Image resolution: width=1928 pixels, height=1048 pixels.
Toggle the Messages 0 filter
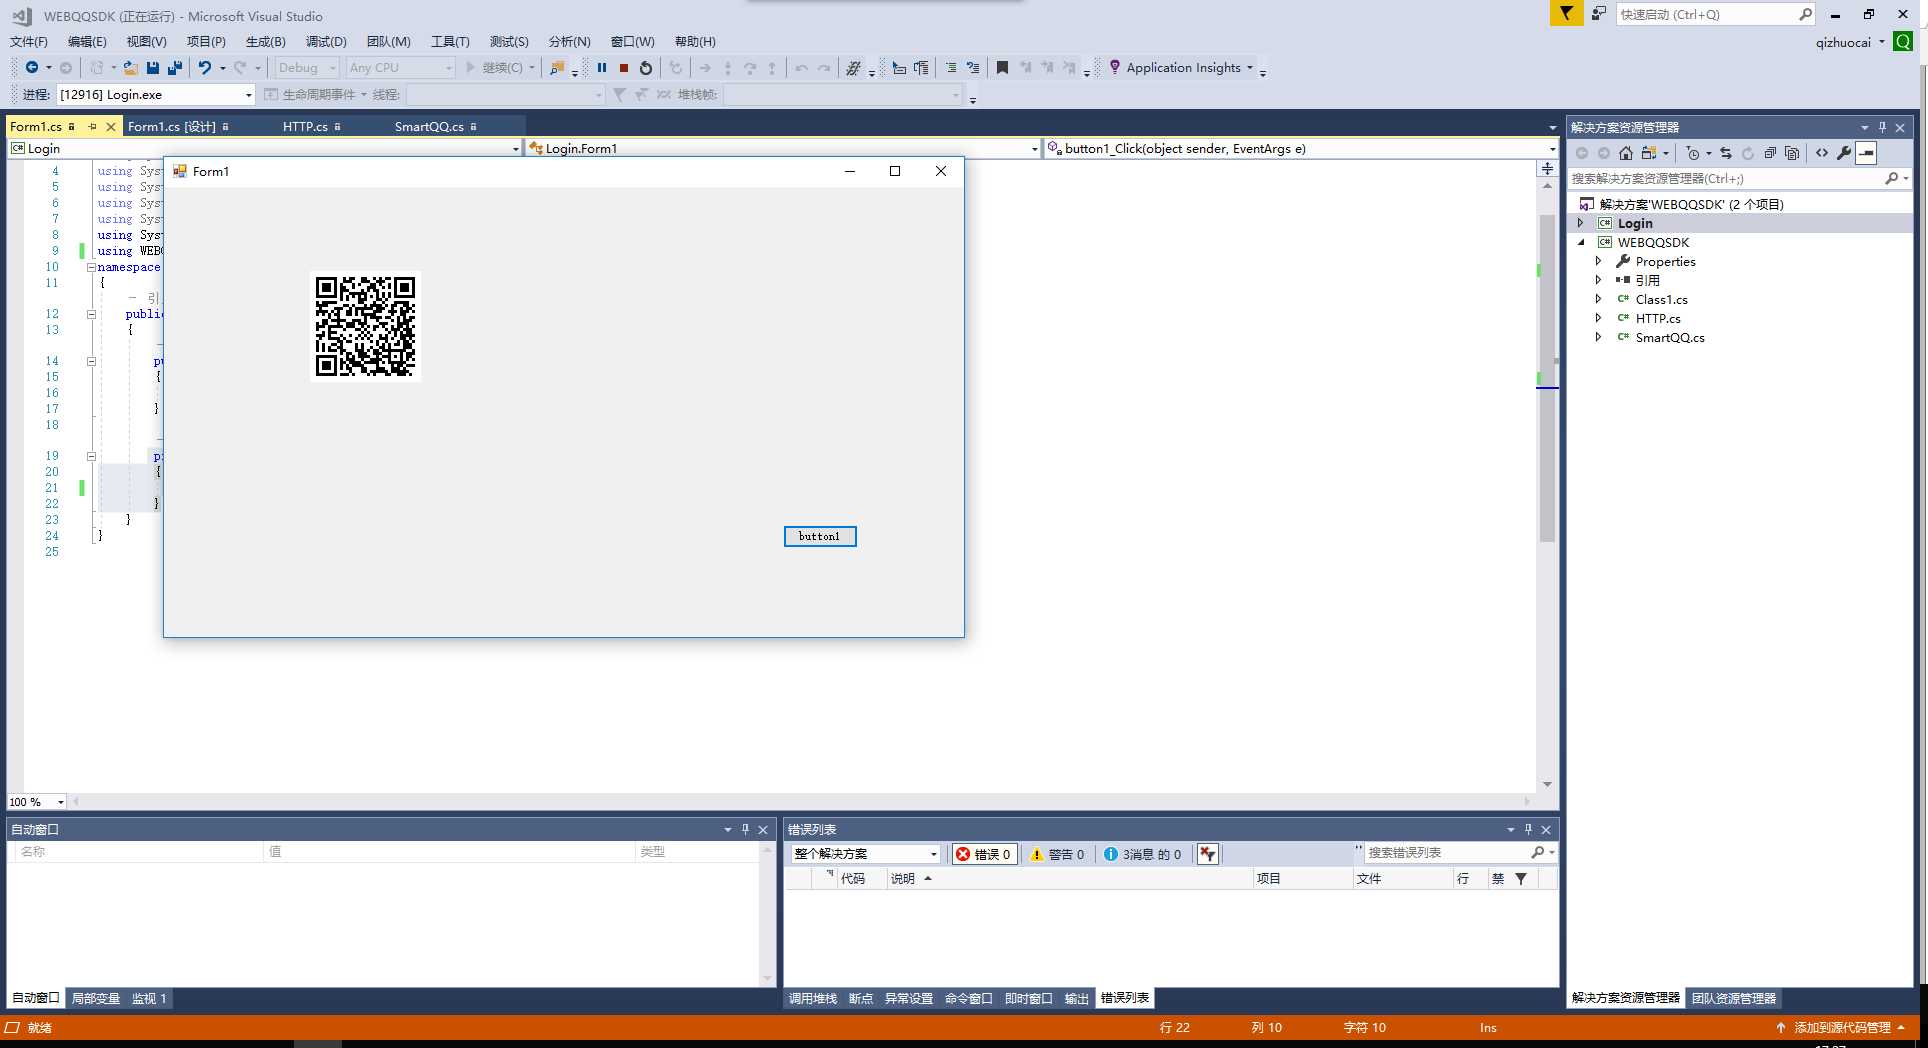pyautogui.click(x=1143, y=854)
